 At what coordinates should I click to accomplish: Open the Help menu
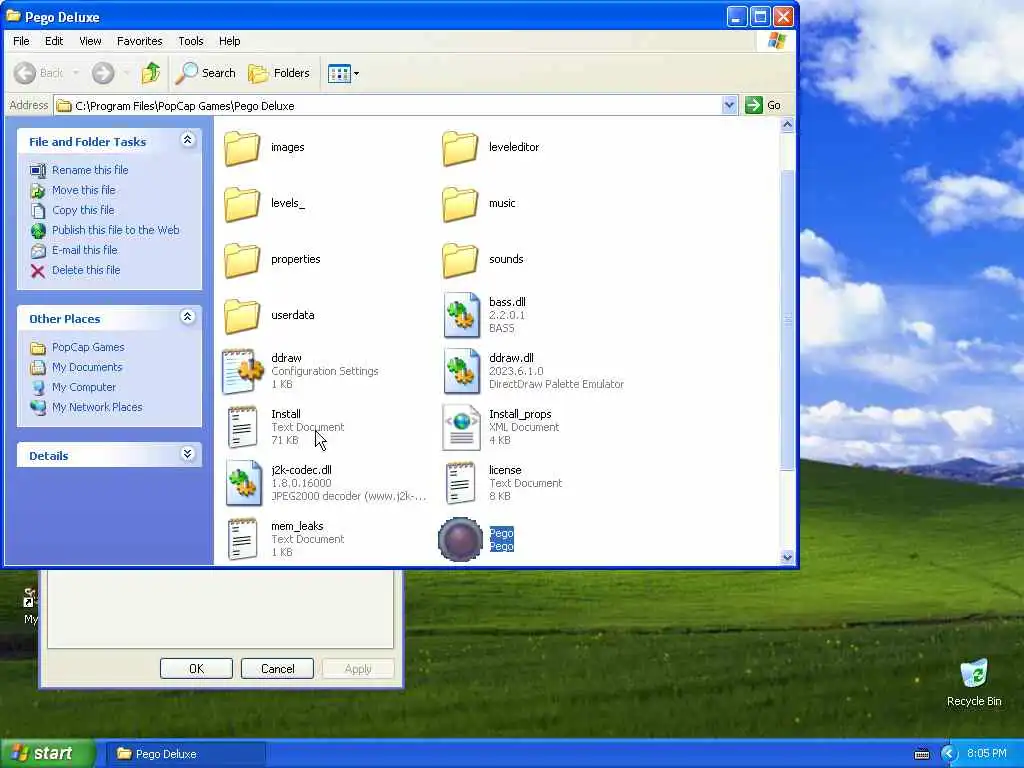point(229,41)
